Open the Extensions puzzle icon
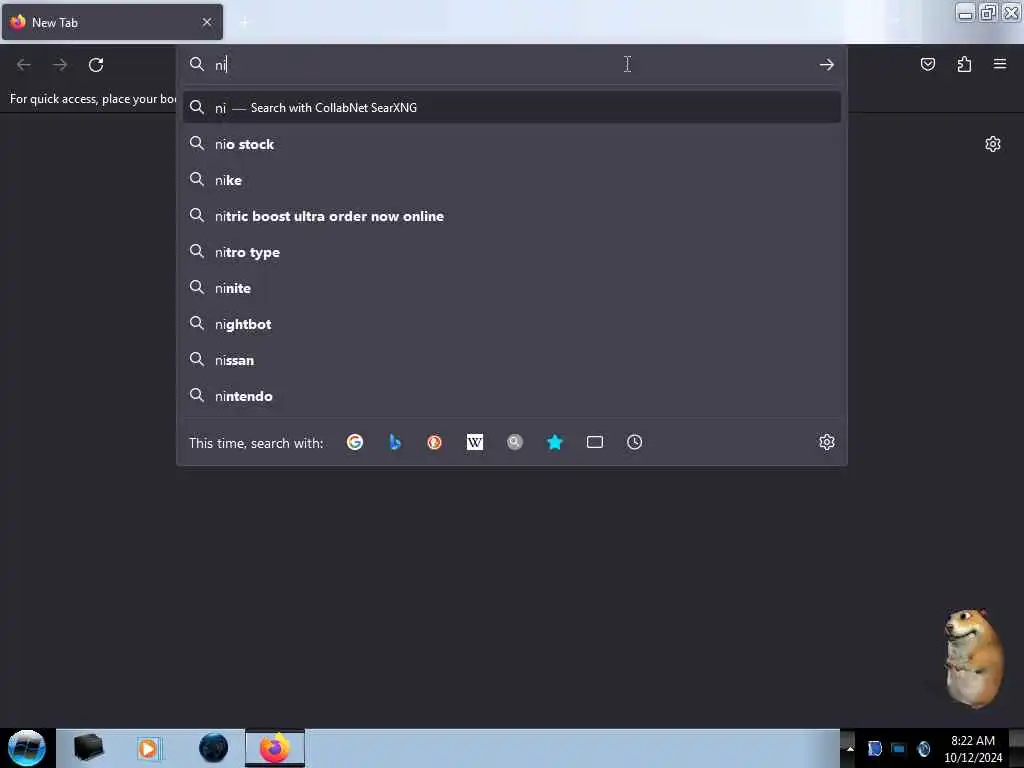The image size is (1024, 768). (x=964, y=64)
